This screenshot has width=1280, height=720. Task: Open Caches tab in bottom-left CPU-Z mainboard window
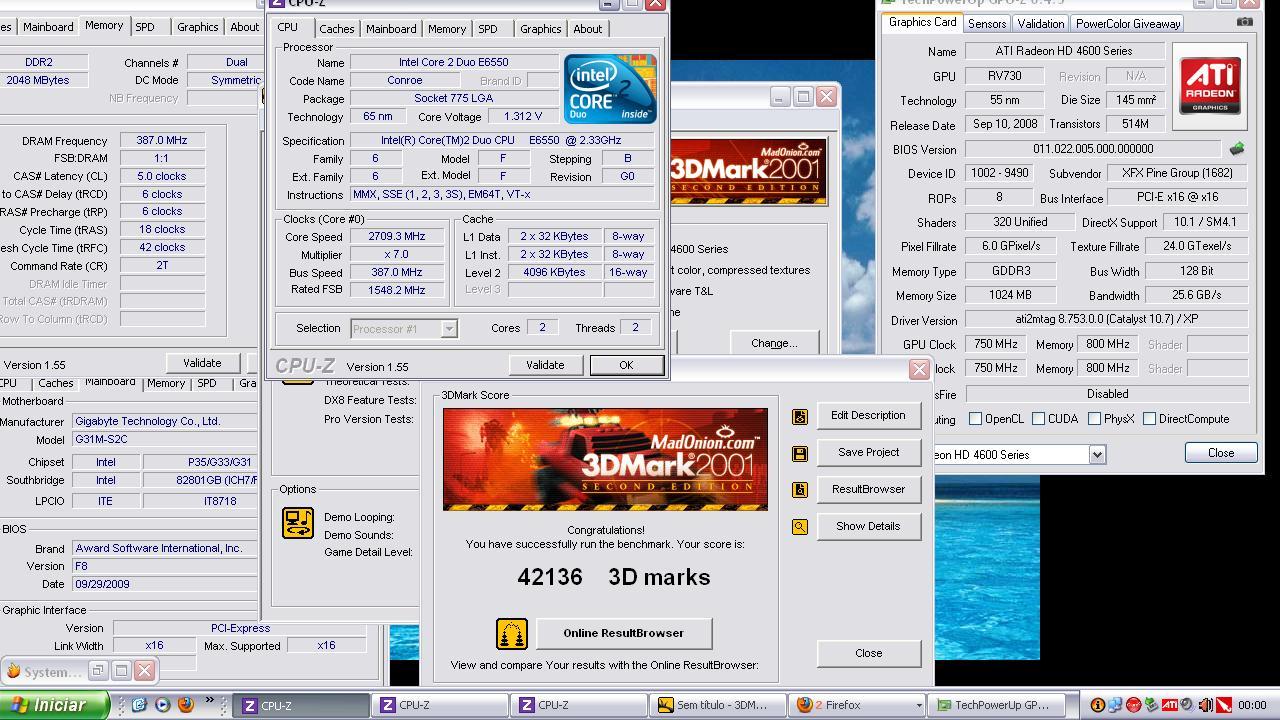[55, 383]
